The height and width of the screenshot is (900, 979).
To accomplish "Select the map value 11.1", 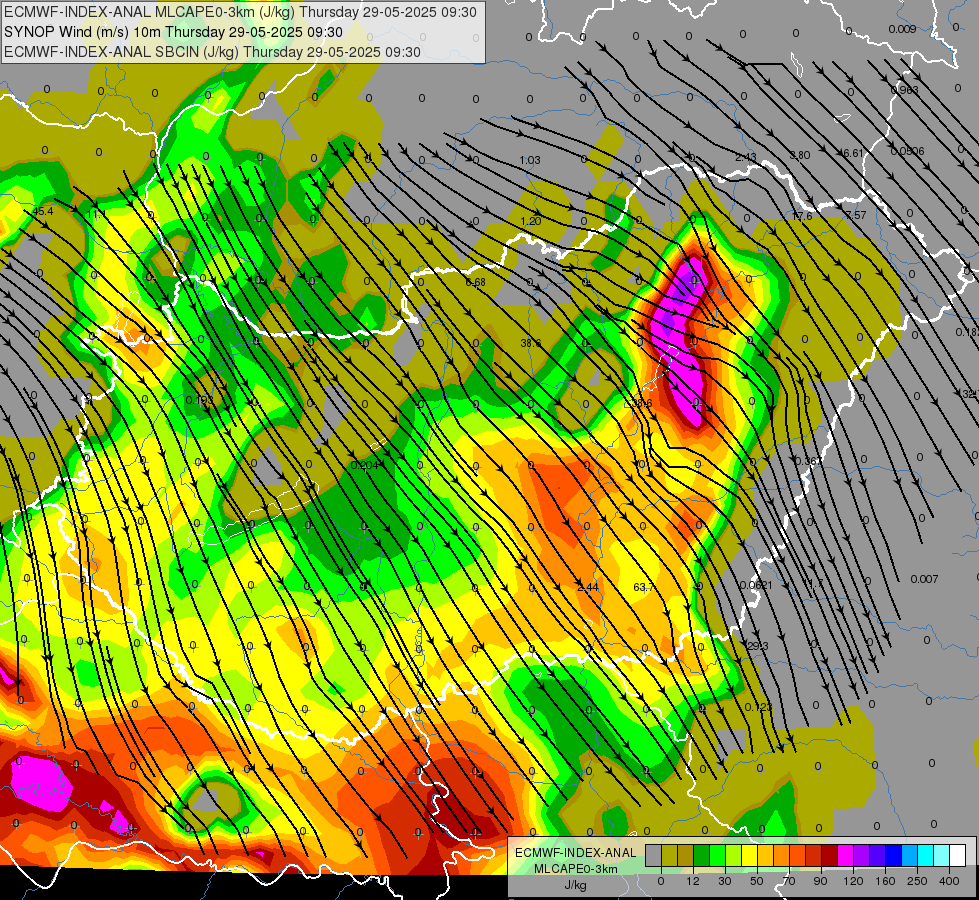I will [x=96, y=214].
